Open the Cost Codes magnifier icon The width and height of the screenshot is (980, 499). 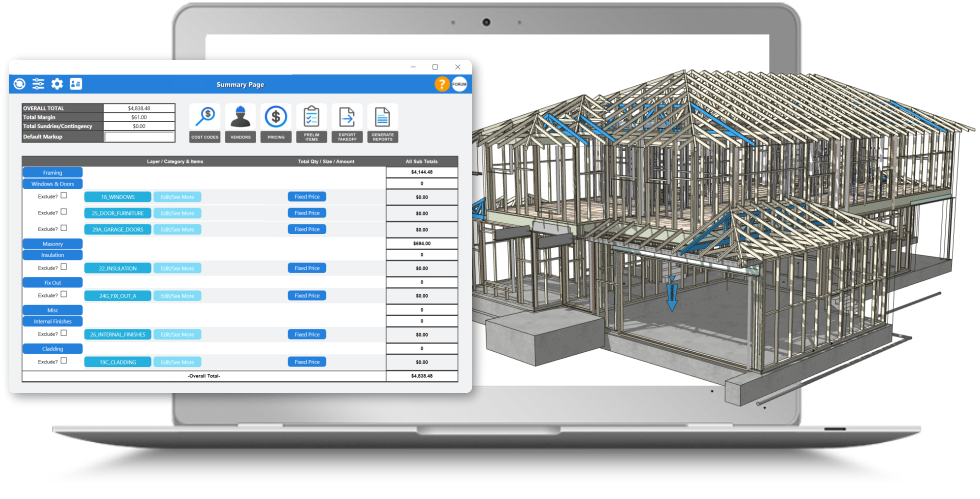point(204,116)
